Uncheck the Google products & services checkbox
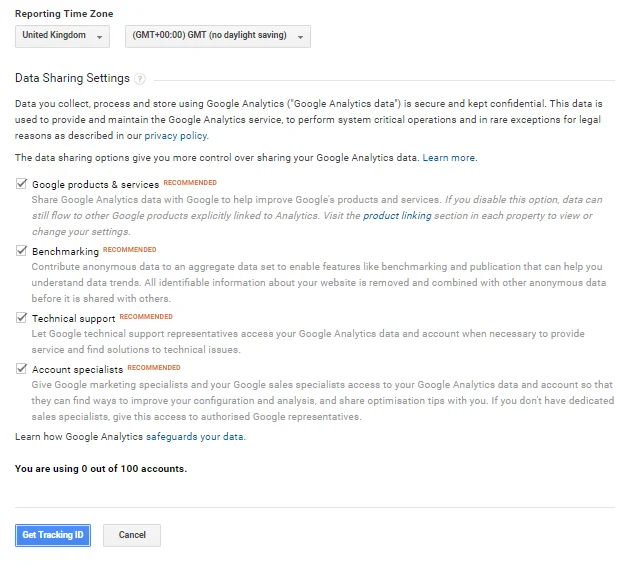Image resolution: width=644 pixels, height=566 pixels. click(x=21, y=184)
